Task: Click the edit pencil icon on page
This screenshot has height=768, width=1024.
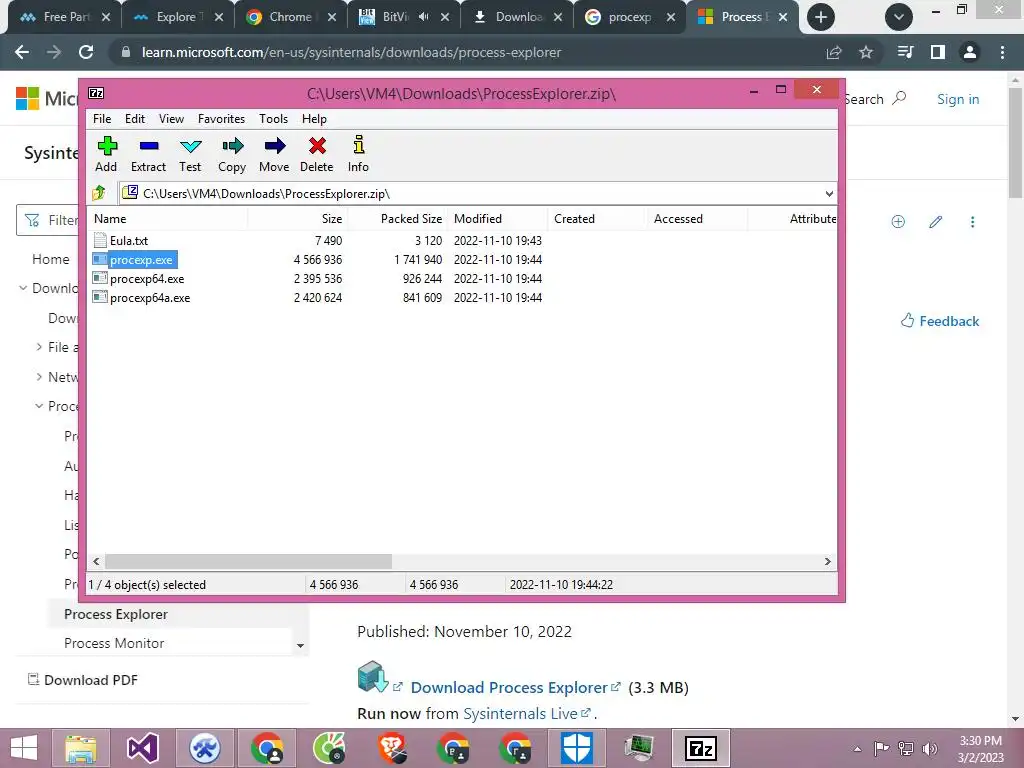Action: [x=936, y=222]
